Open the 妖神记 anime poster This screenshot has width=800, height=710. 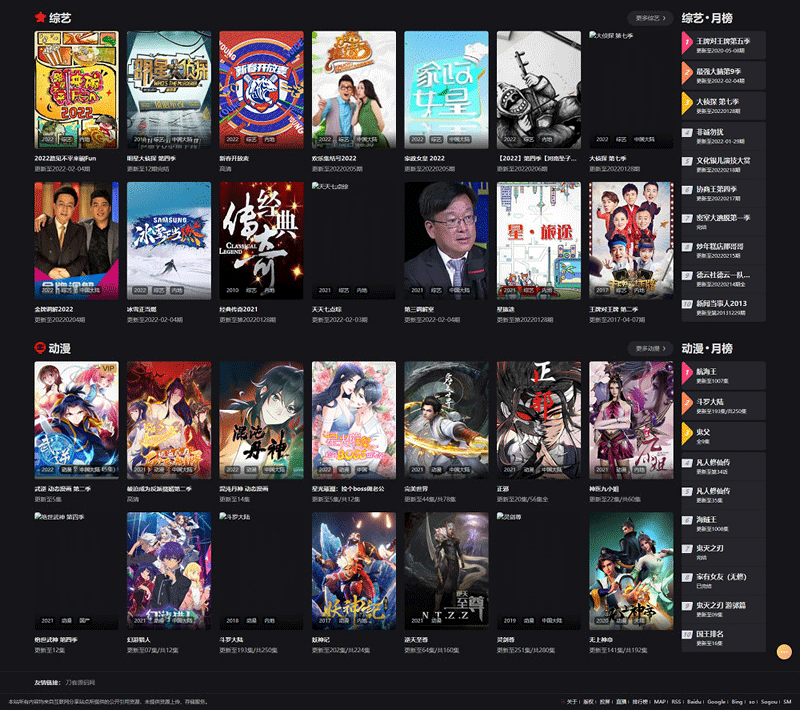pyautogui.click(x=354, y=571)
